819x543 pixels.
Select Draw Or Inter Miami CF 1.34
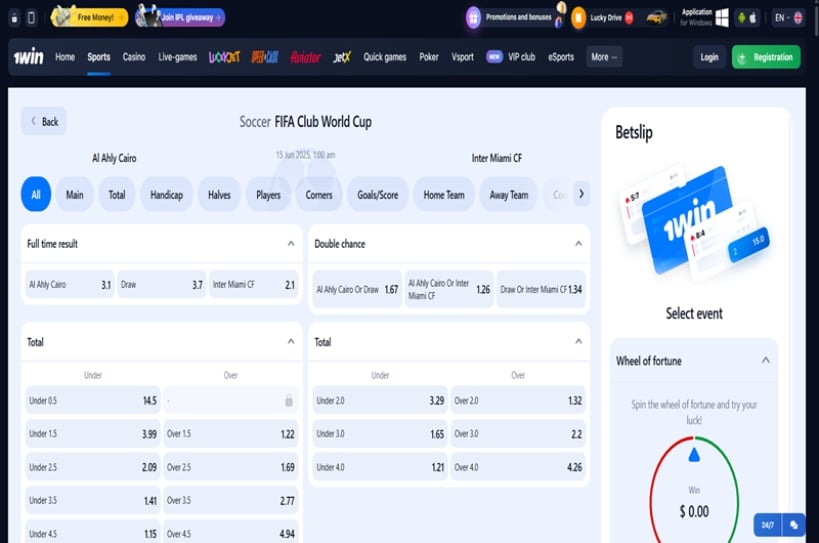(541, 289)
